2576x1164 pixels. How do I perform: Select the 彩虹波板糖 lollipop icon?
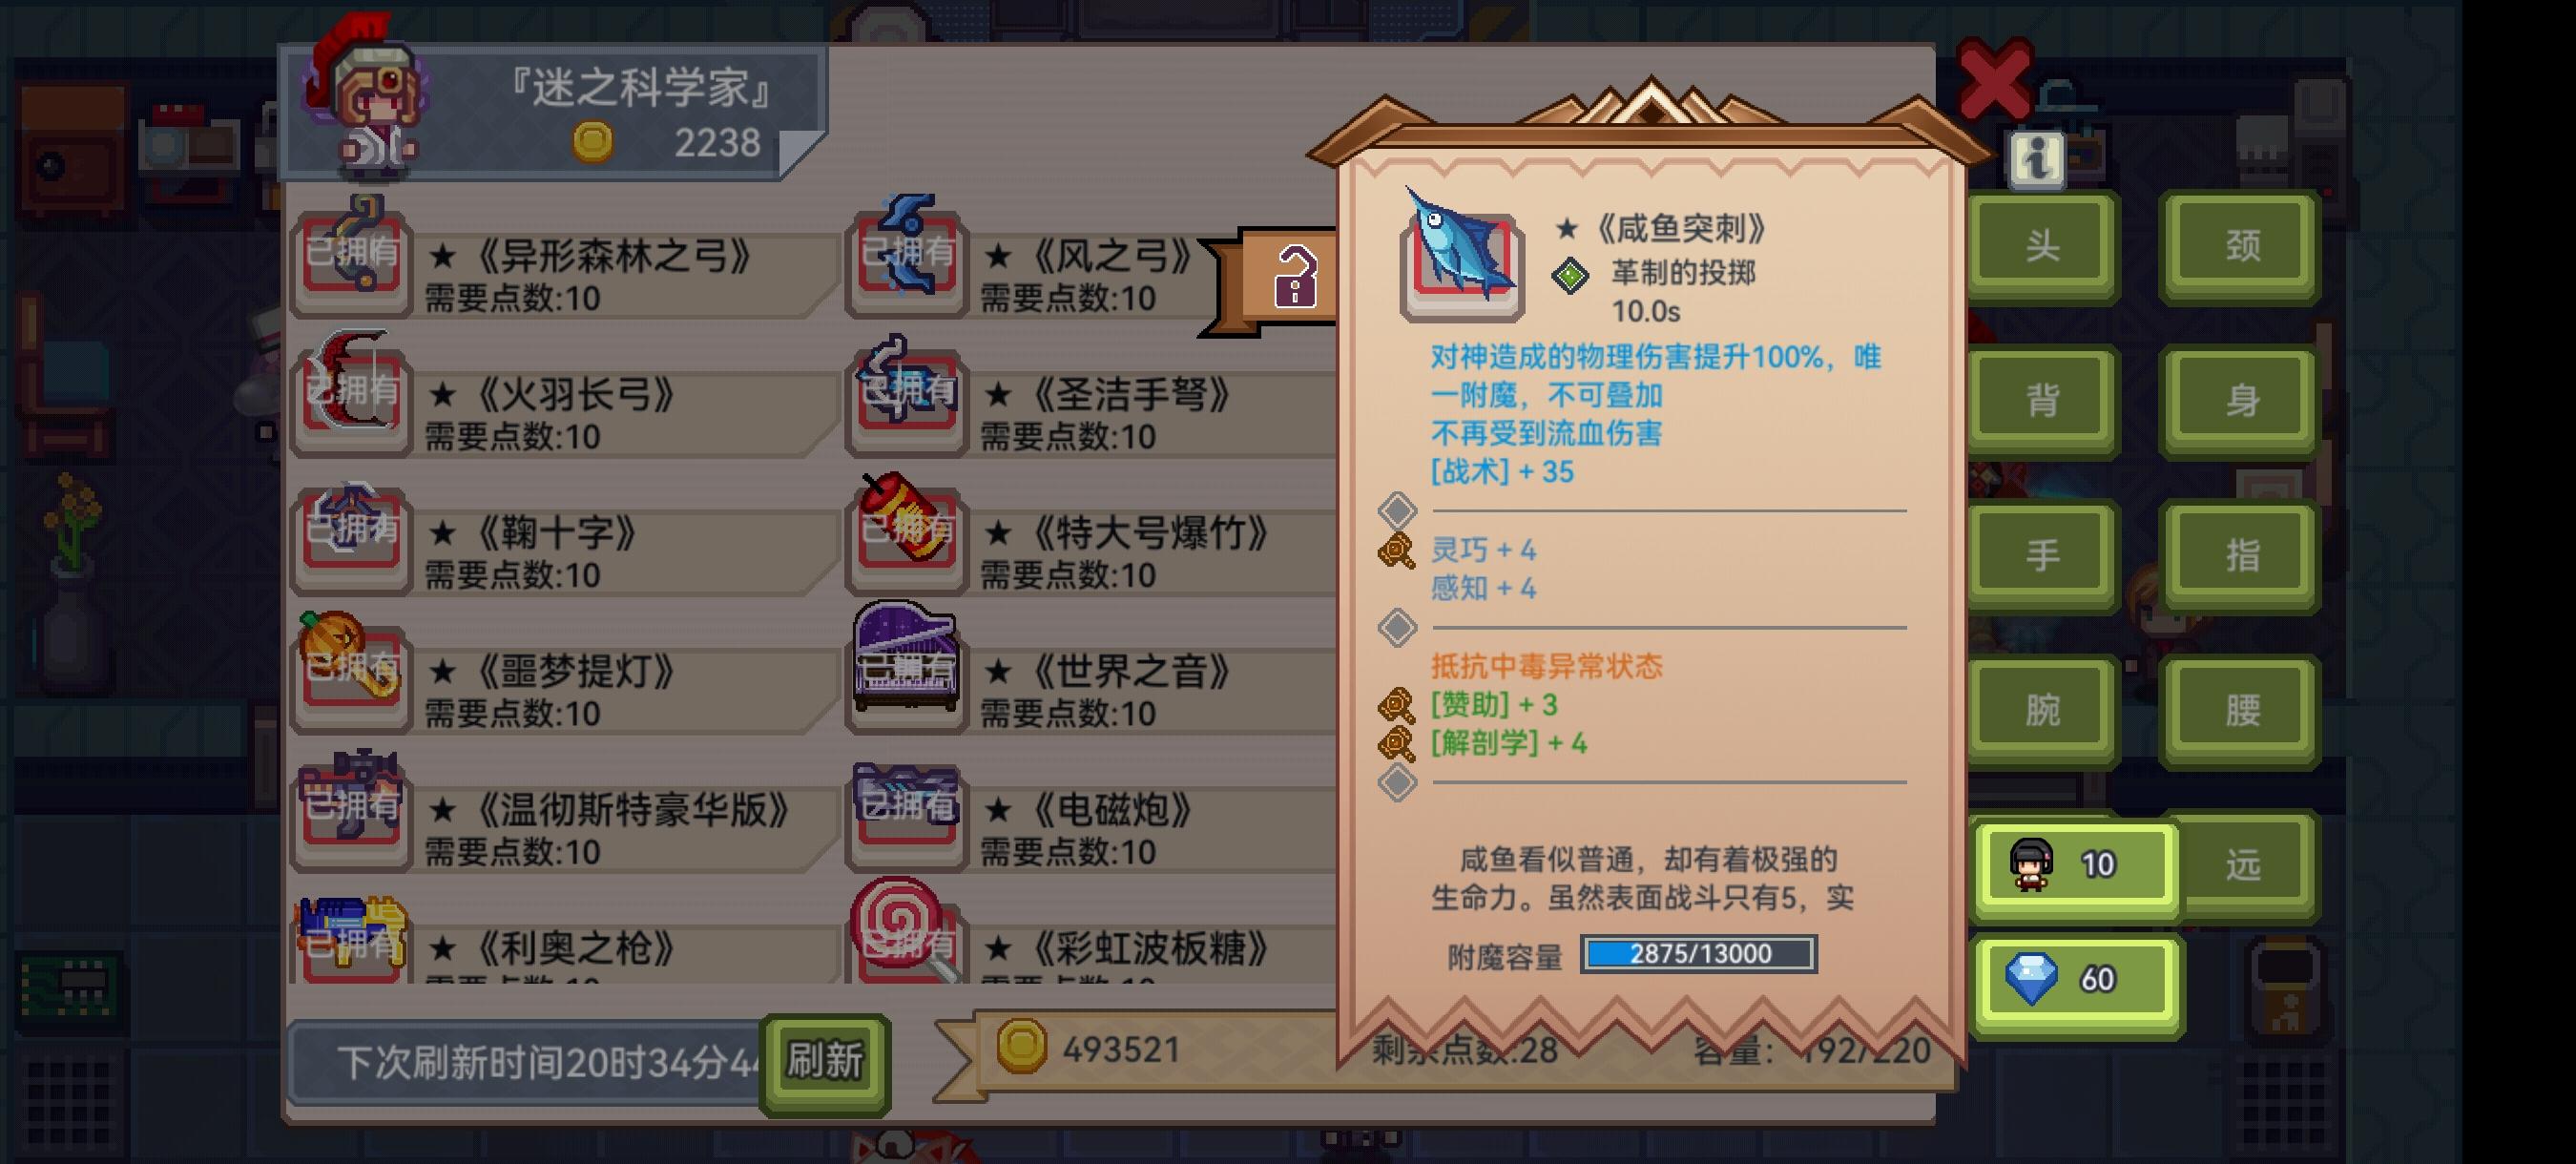pyautogui.click(x=906, y=930)
